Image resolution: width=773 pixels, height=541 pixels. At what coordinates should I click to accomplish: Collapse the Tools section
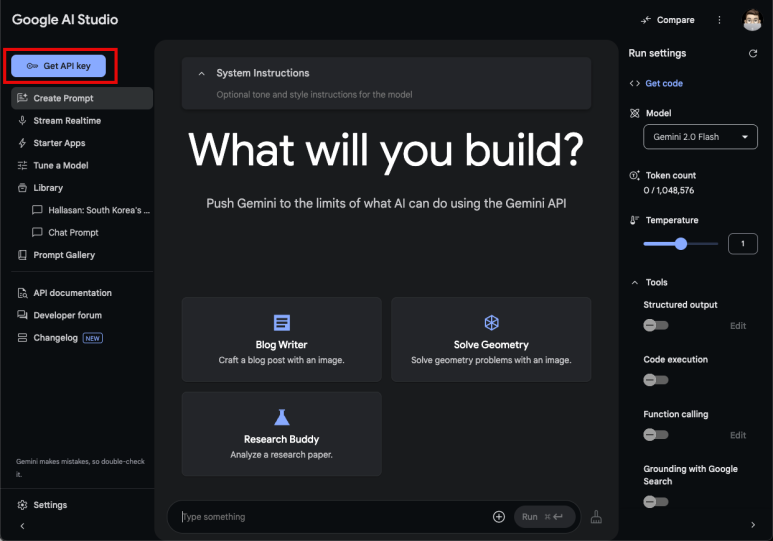[635, 283]
